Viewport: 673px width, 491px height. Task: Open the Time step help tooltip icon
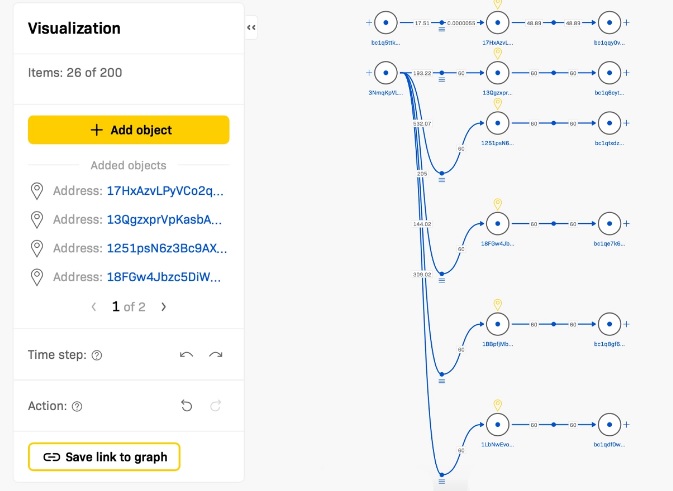(x=97, y=355)
